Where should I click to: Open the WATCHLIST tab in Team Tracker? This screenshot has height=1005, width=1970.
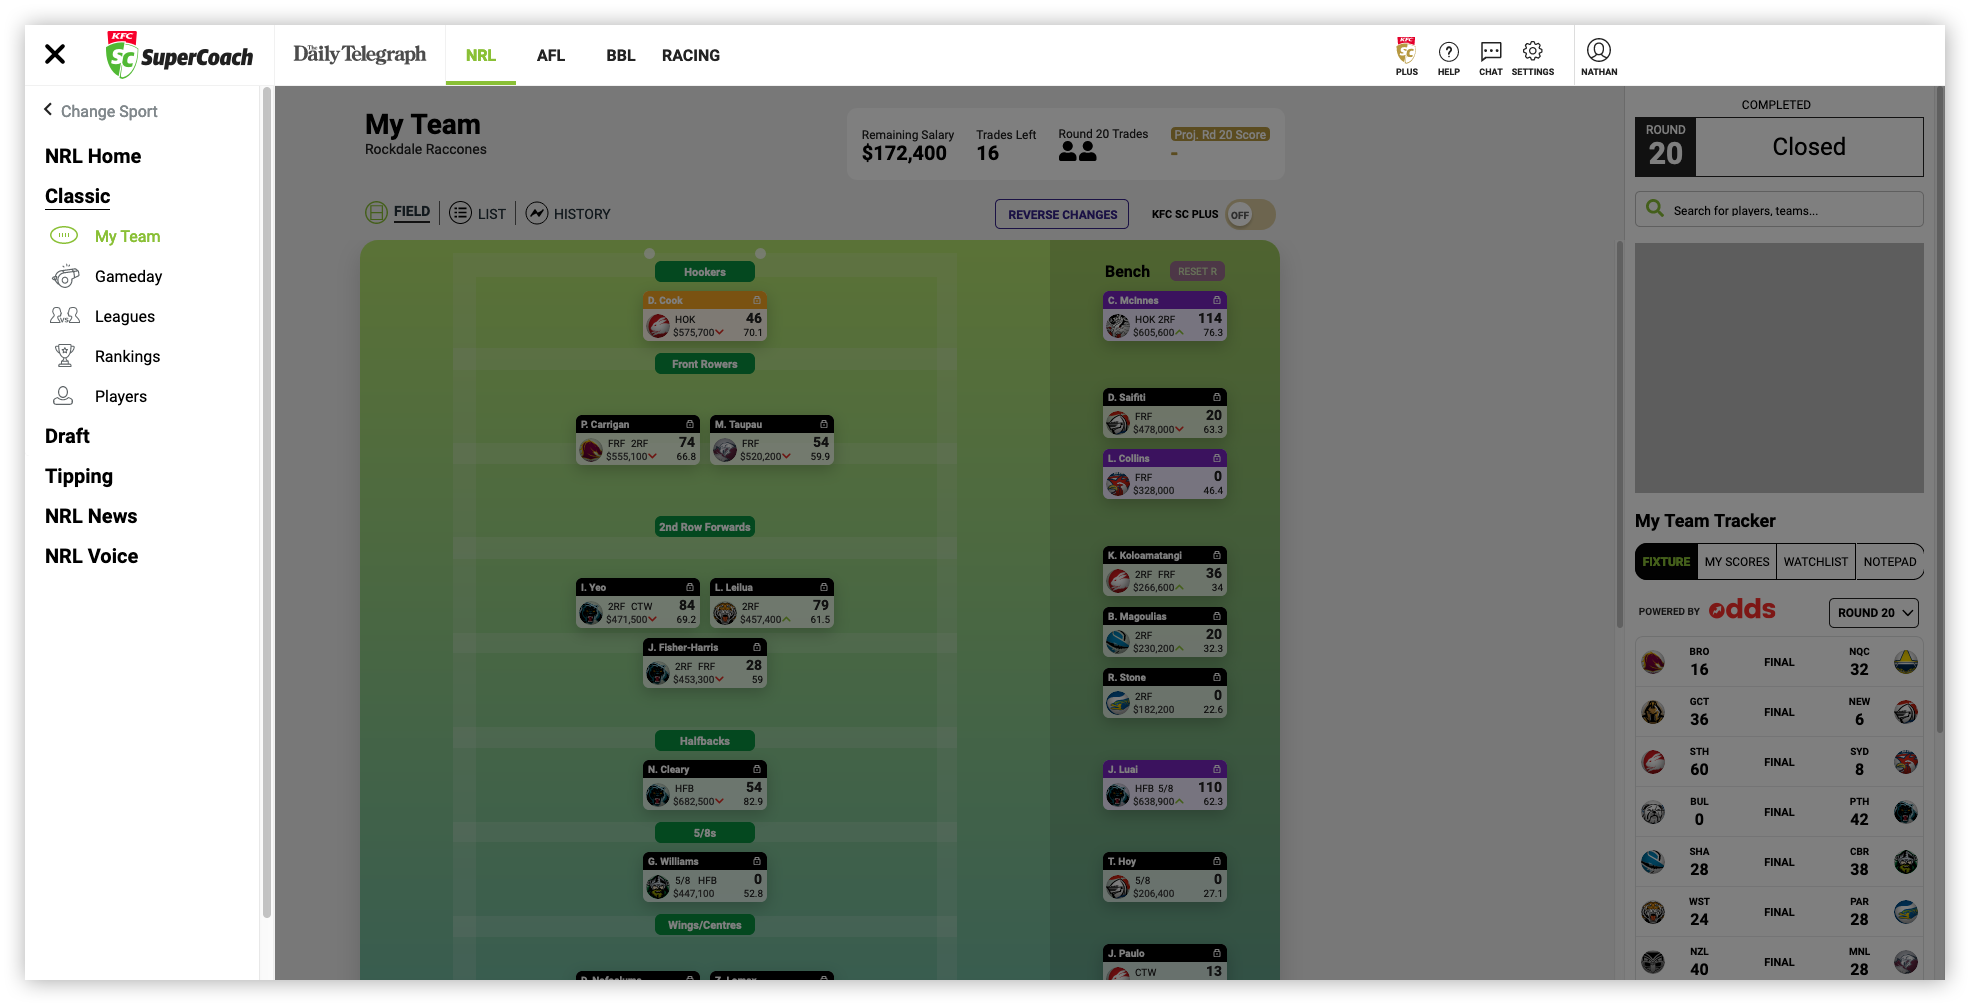[1815, 561]
